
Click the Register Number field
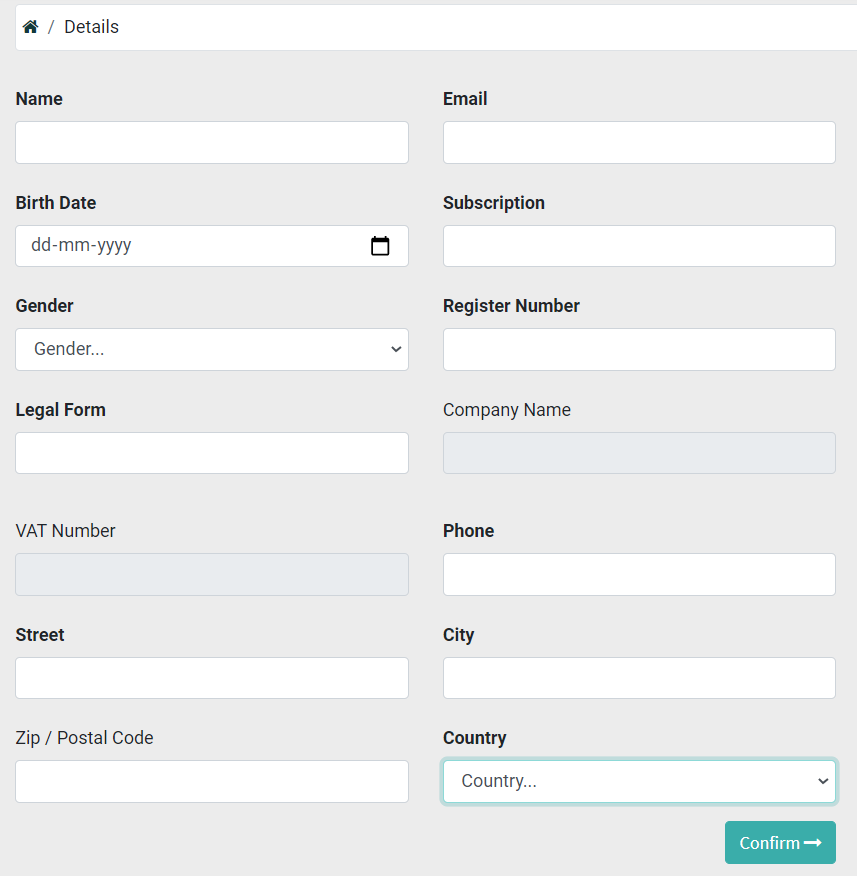[x=639, y=349]
